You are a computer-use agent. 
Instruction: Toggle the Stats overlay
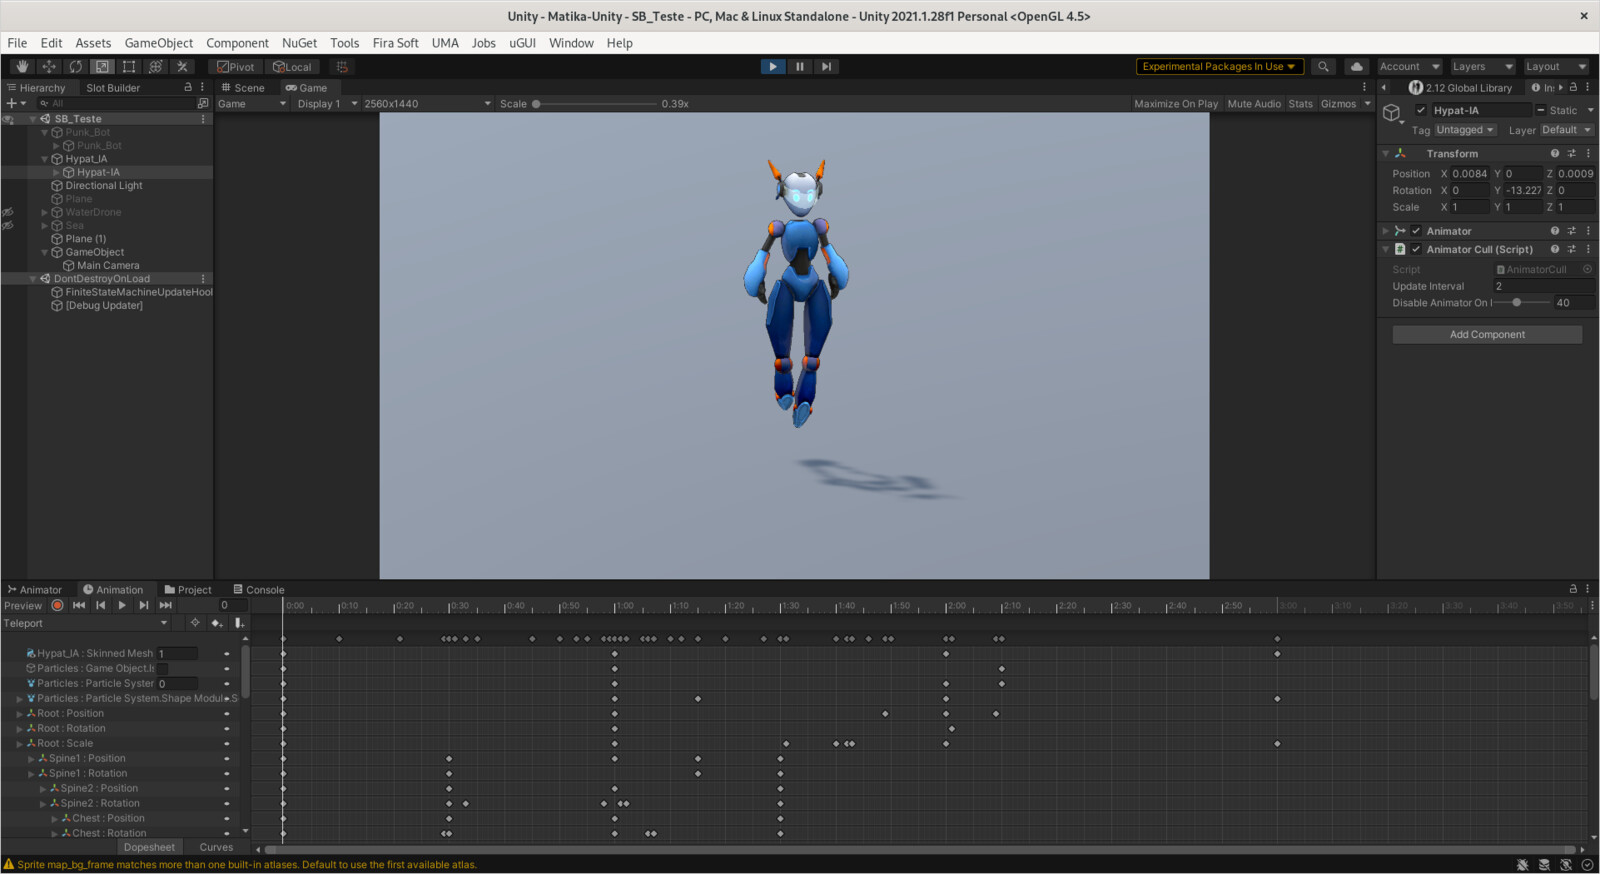coord(1300,104)
